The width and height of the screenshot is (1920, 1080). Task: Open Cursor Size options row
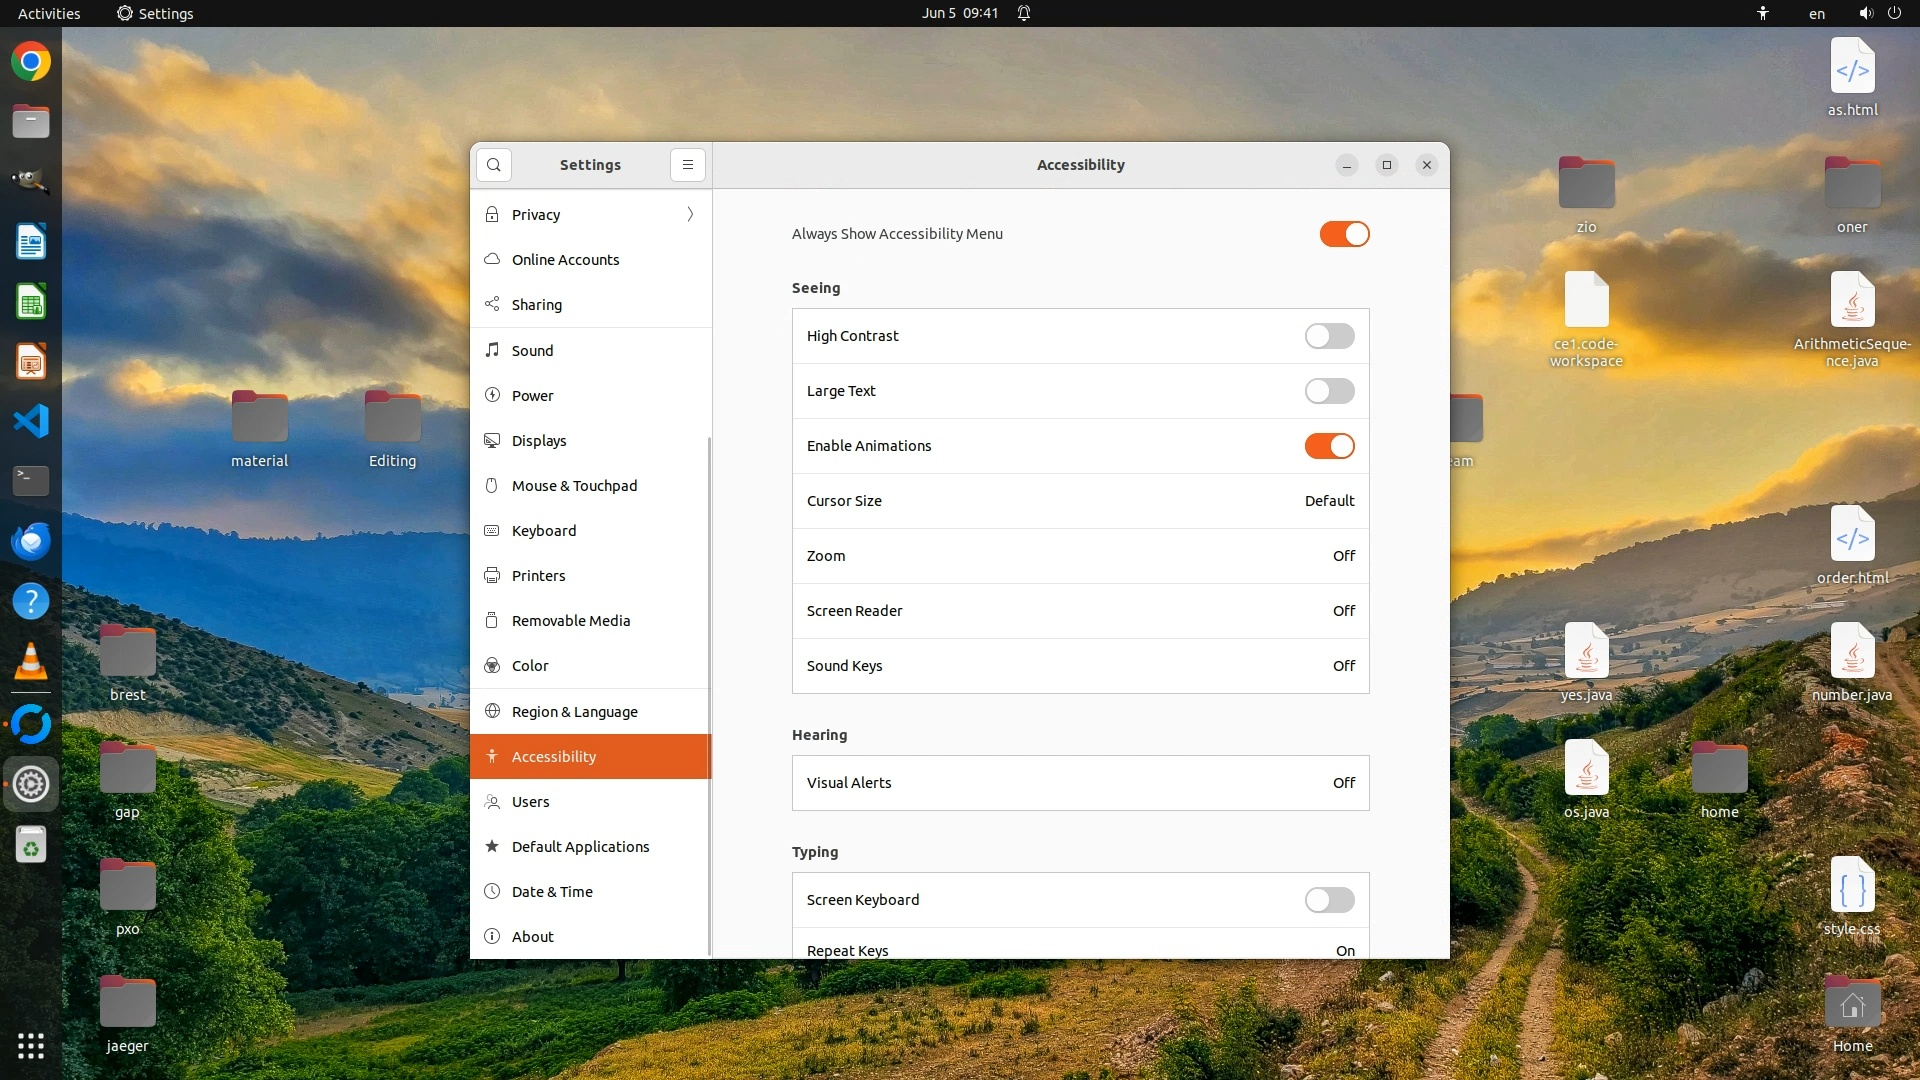click(1080, 501)
